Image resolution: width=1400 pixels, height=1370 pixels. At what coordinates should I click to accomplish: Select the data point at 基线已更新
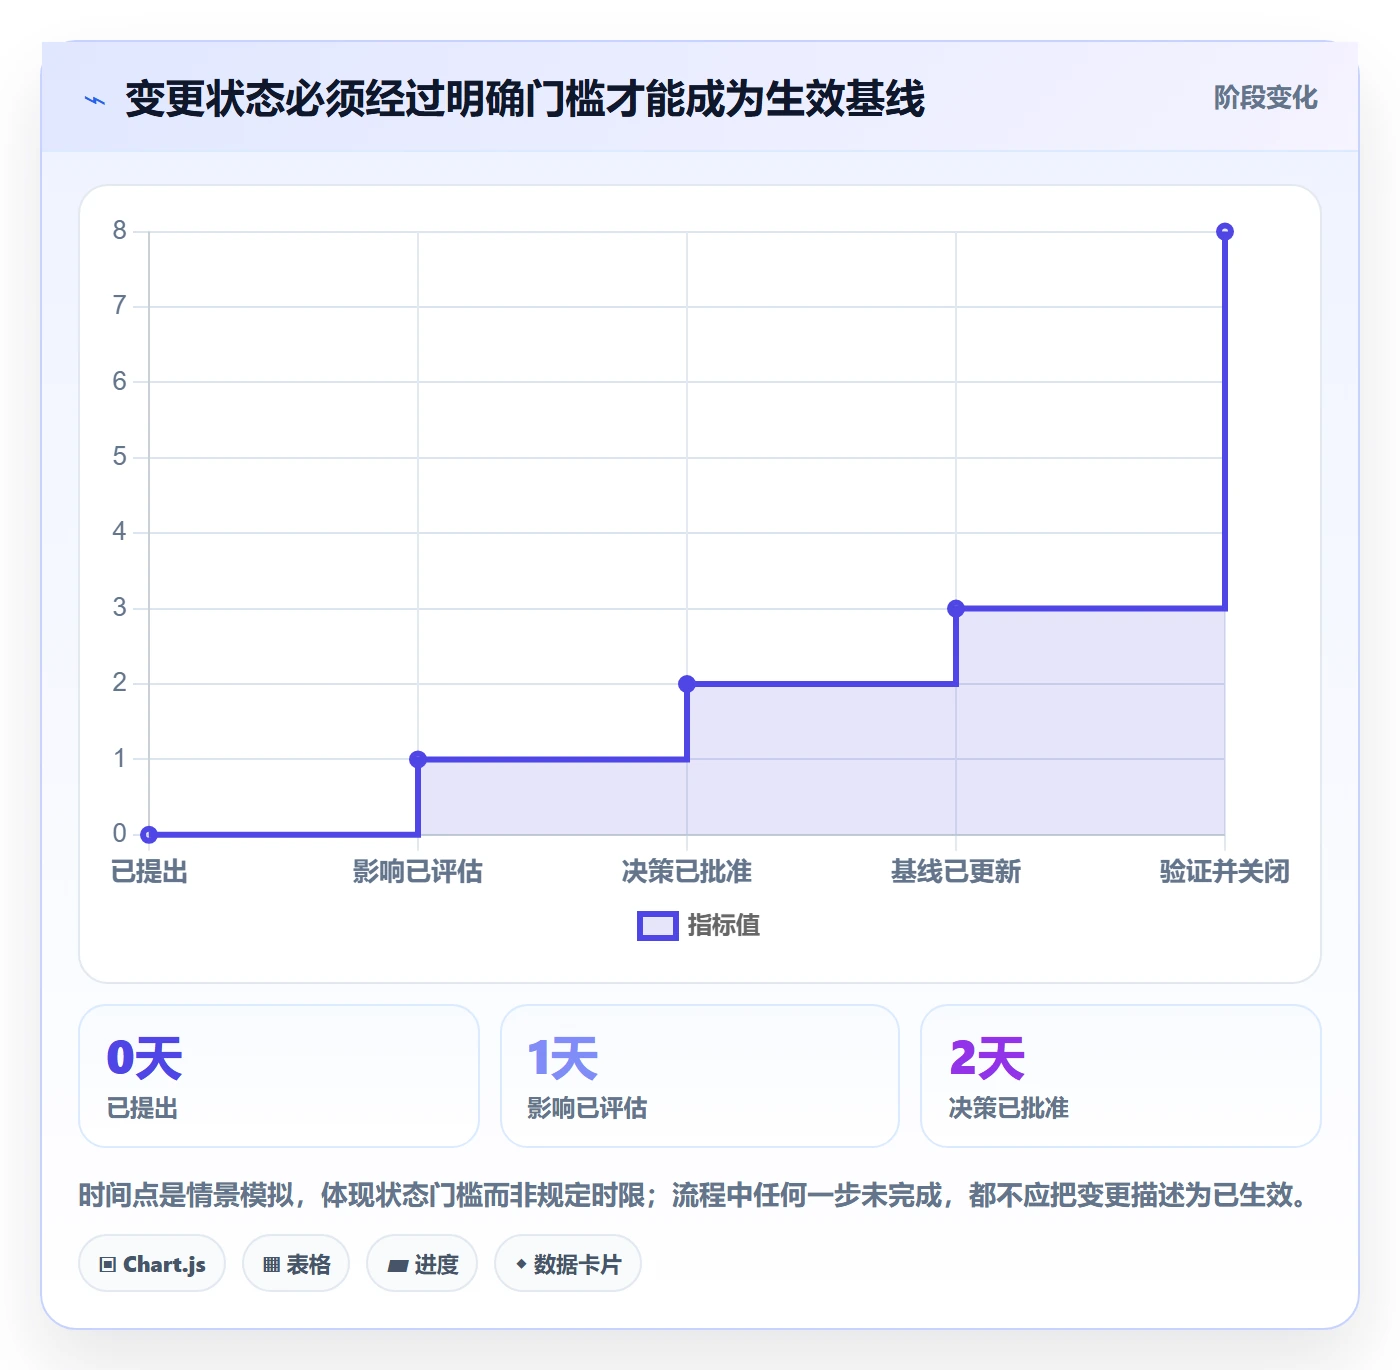956,608
